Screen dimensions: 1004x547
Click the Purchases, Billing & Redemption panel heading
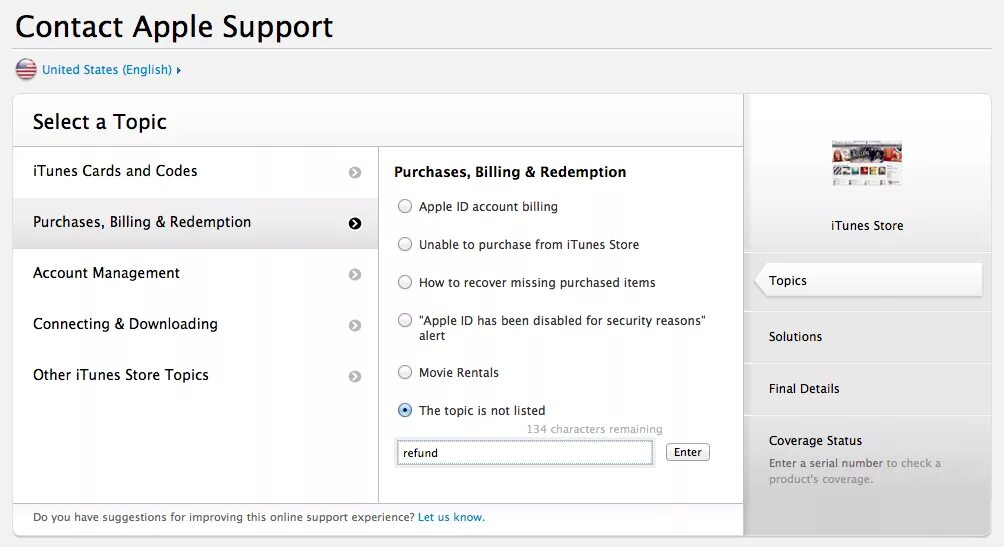tap(510, 172)
